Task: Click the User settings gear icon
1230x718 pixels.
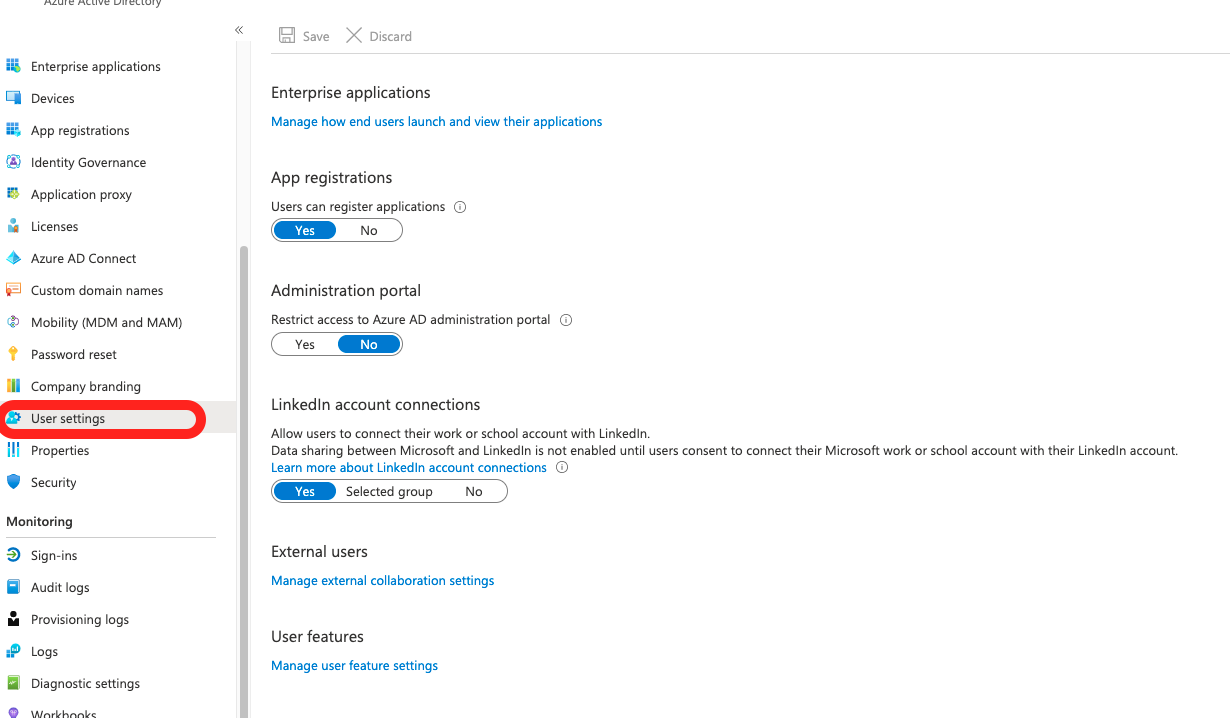Action: pos(14,418)
